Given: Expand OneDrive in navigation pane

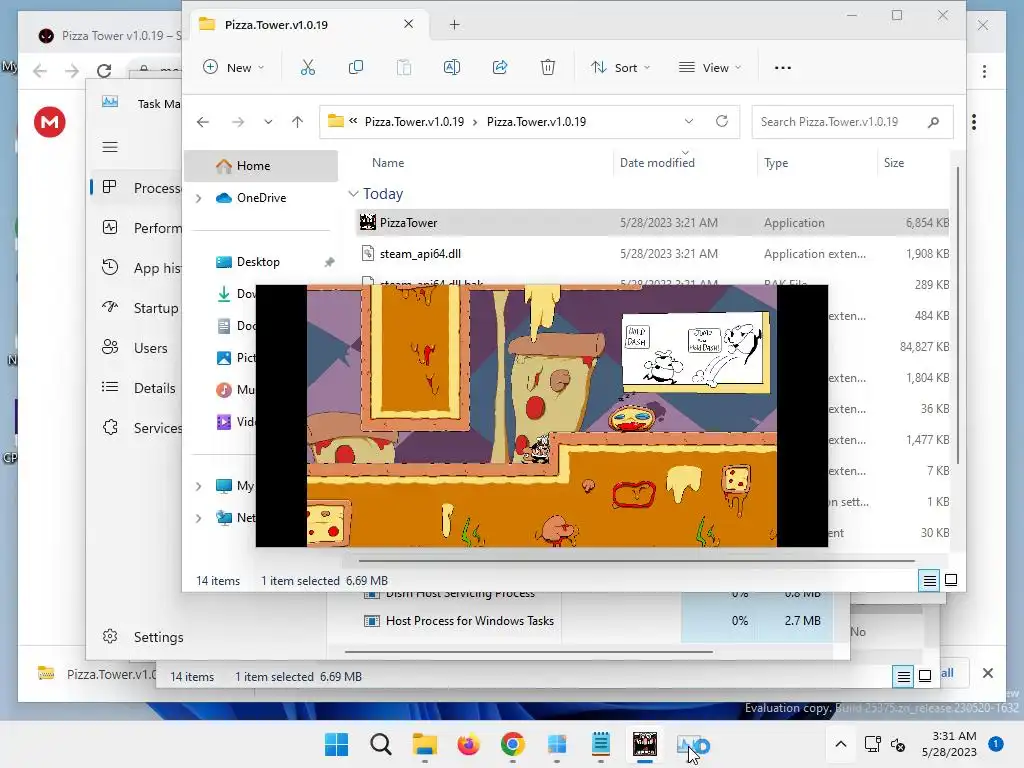Looking at the screenshot, I should (199, 198).
